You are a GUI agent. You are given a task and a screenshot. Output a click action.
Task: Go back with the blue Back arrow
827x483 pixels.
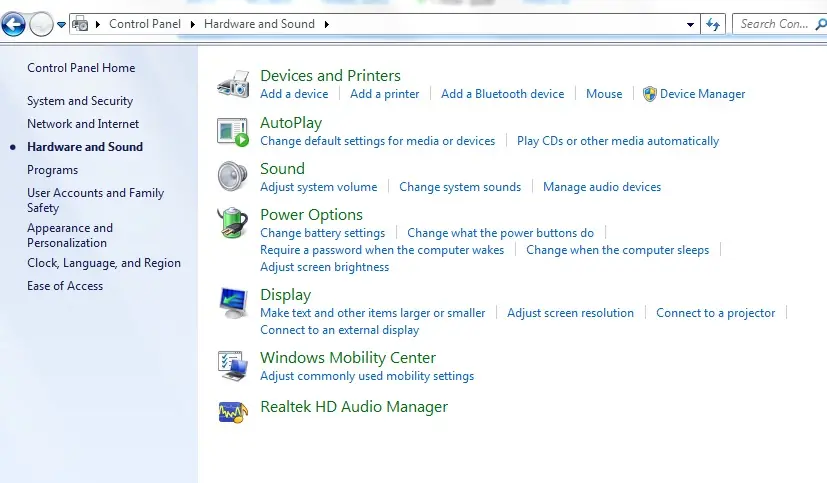coord(13,24)
